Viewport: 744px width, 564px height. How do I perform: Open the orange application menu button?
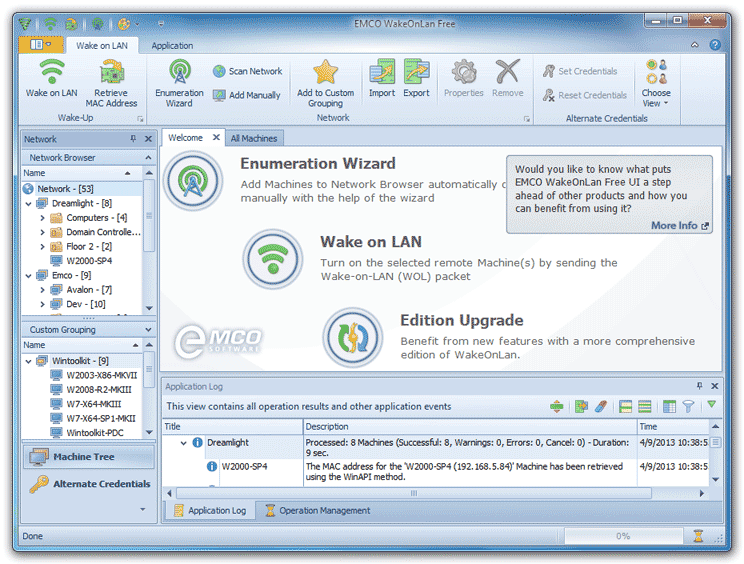[x=41, y=45]
